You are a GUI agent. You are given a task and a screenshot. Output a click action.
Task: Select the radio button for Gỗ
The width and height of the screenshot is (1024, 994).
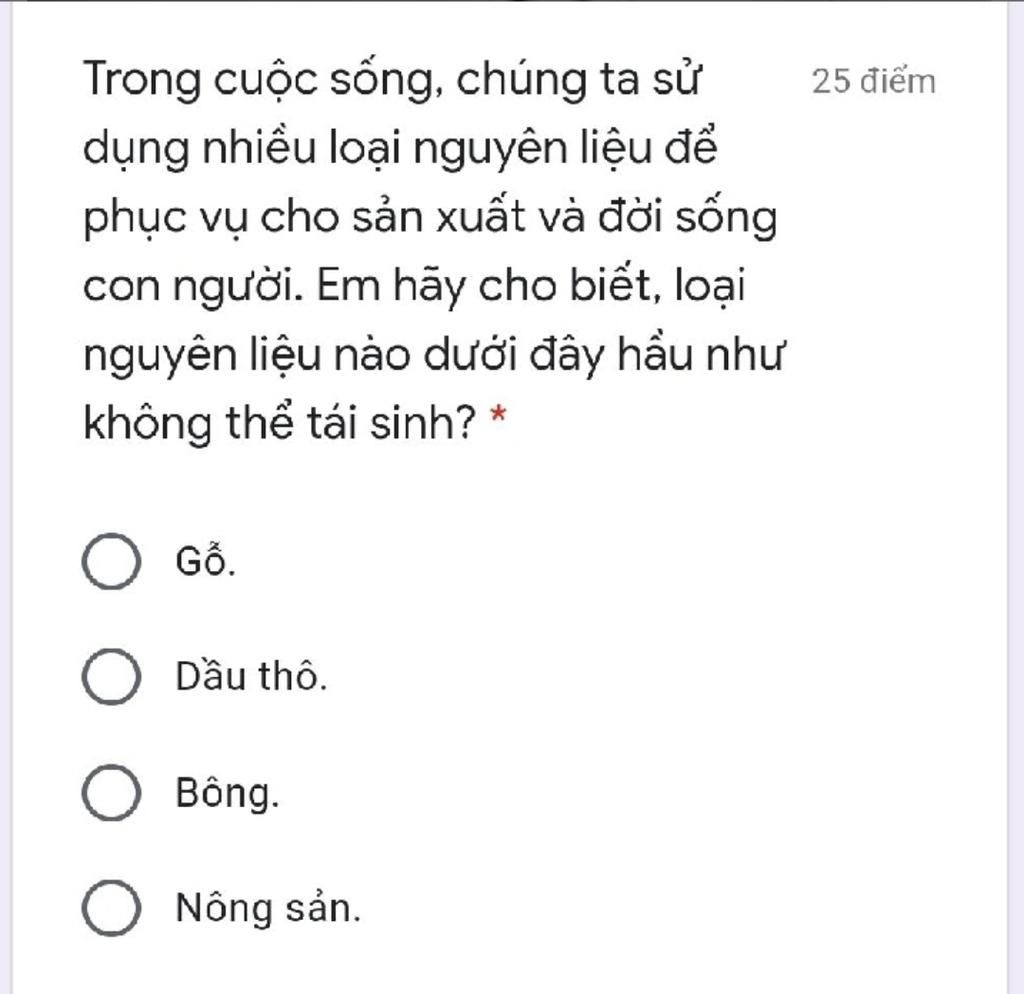(111, 561)
